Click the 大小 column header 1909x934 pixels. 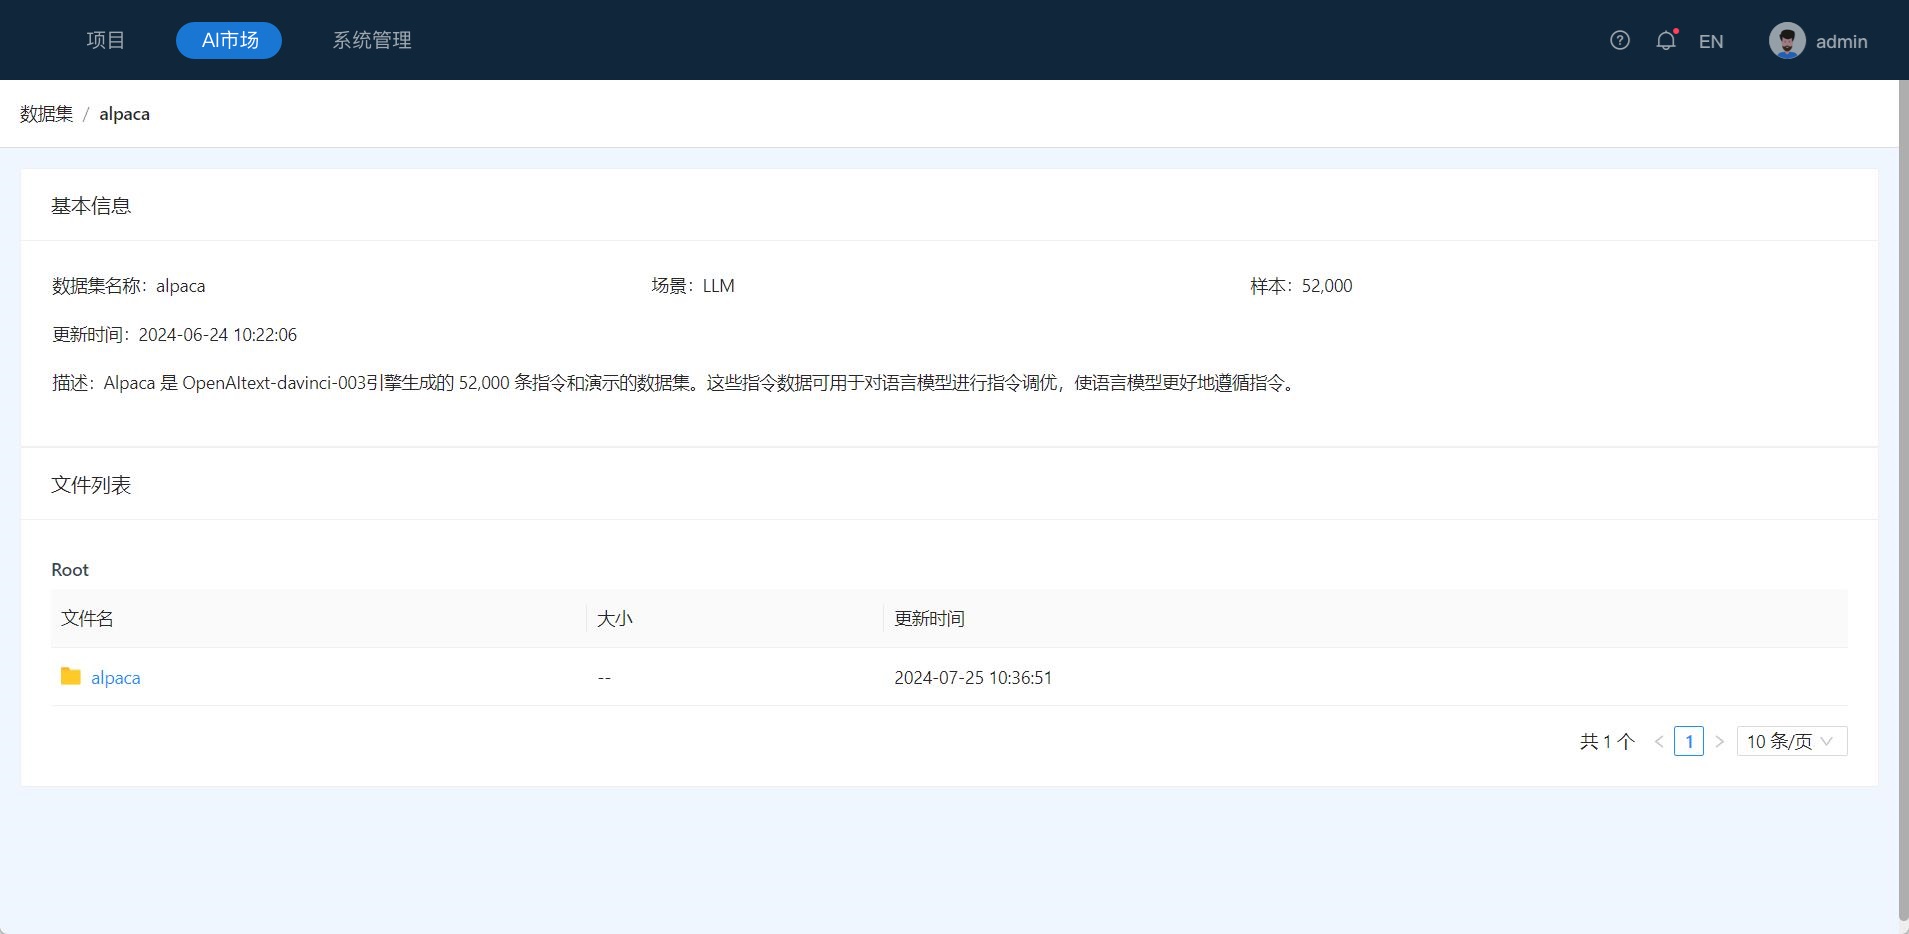[614, 619]
